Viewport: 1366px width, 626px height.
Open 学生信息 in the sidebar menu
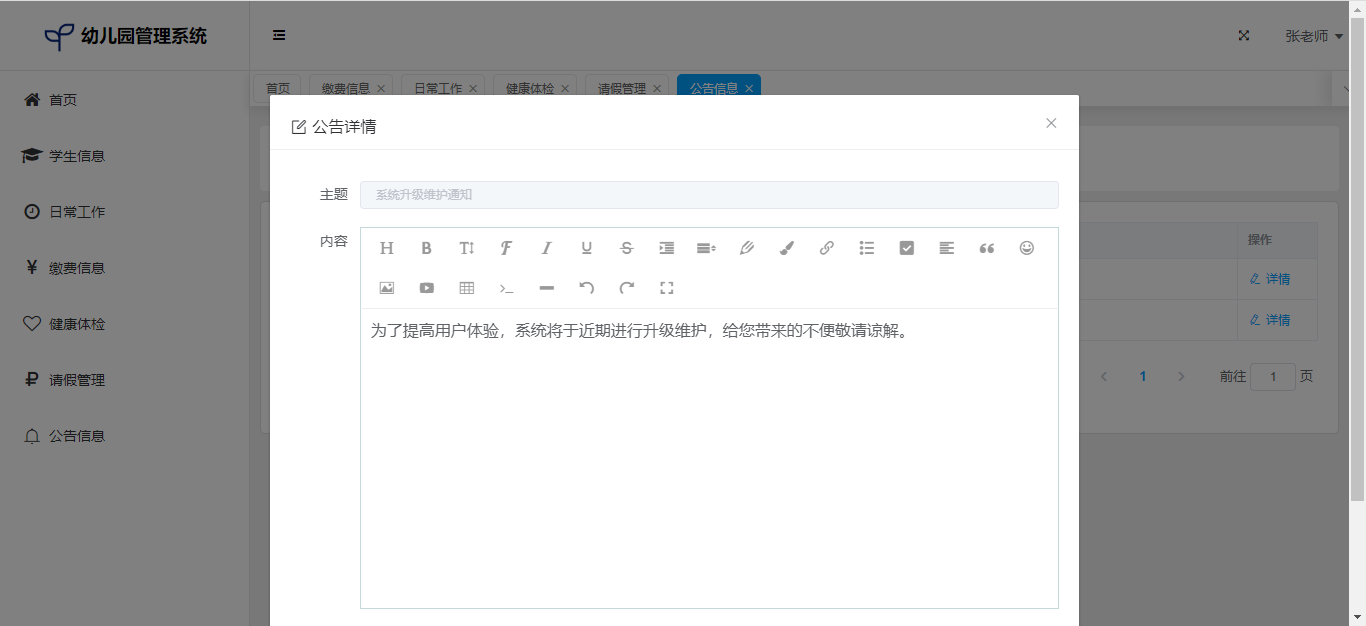(x=77, y=156)
